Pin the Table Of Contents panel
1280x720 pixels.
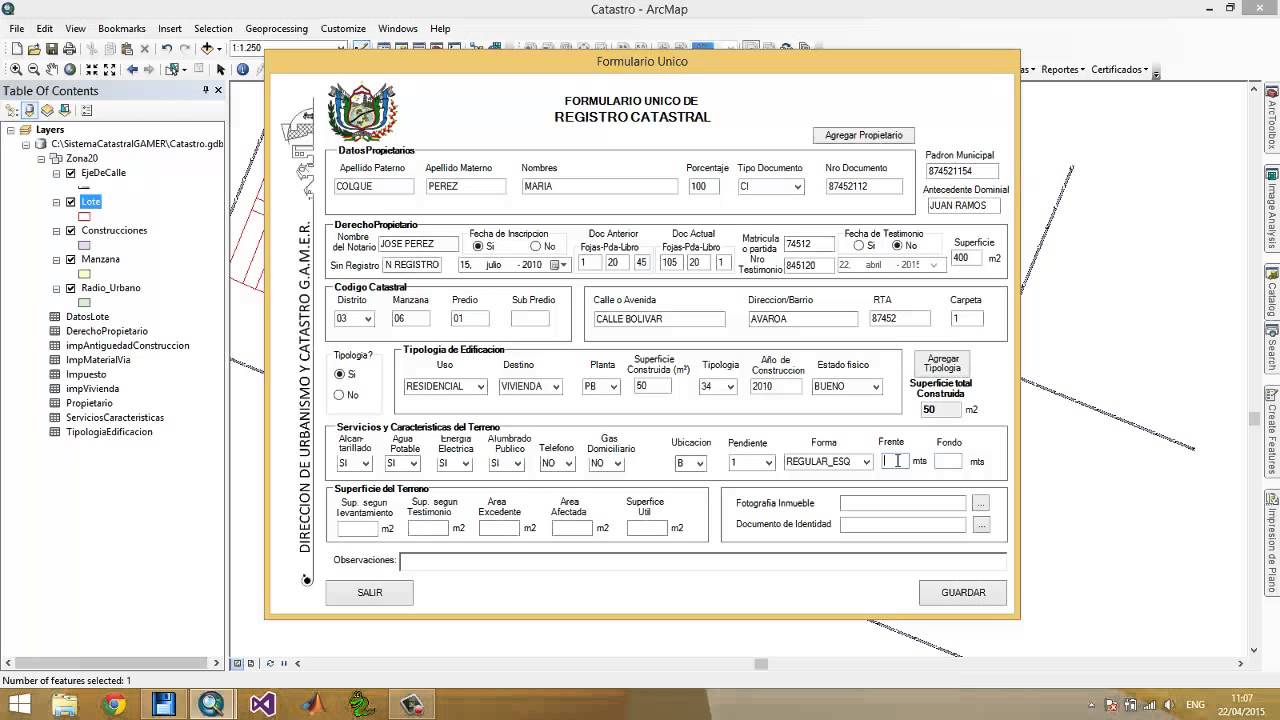[206, 90]
